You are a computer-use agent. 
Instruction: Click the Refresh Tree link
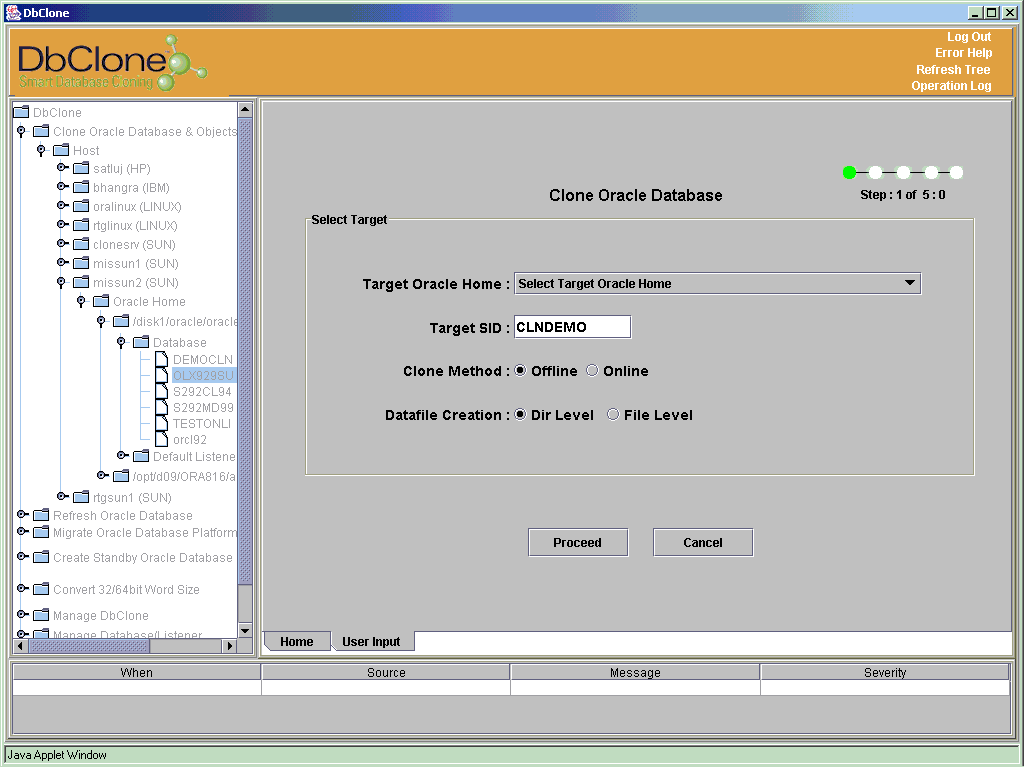(x=953, y=69)
